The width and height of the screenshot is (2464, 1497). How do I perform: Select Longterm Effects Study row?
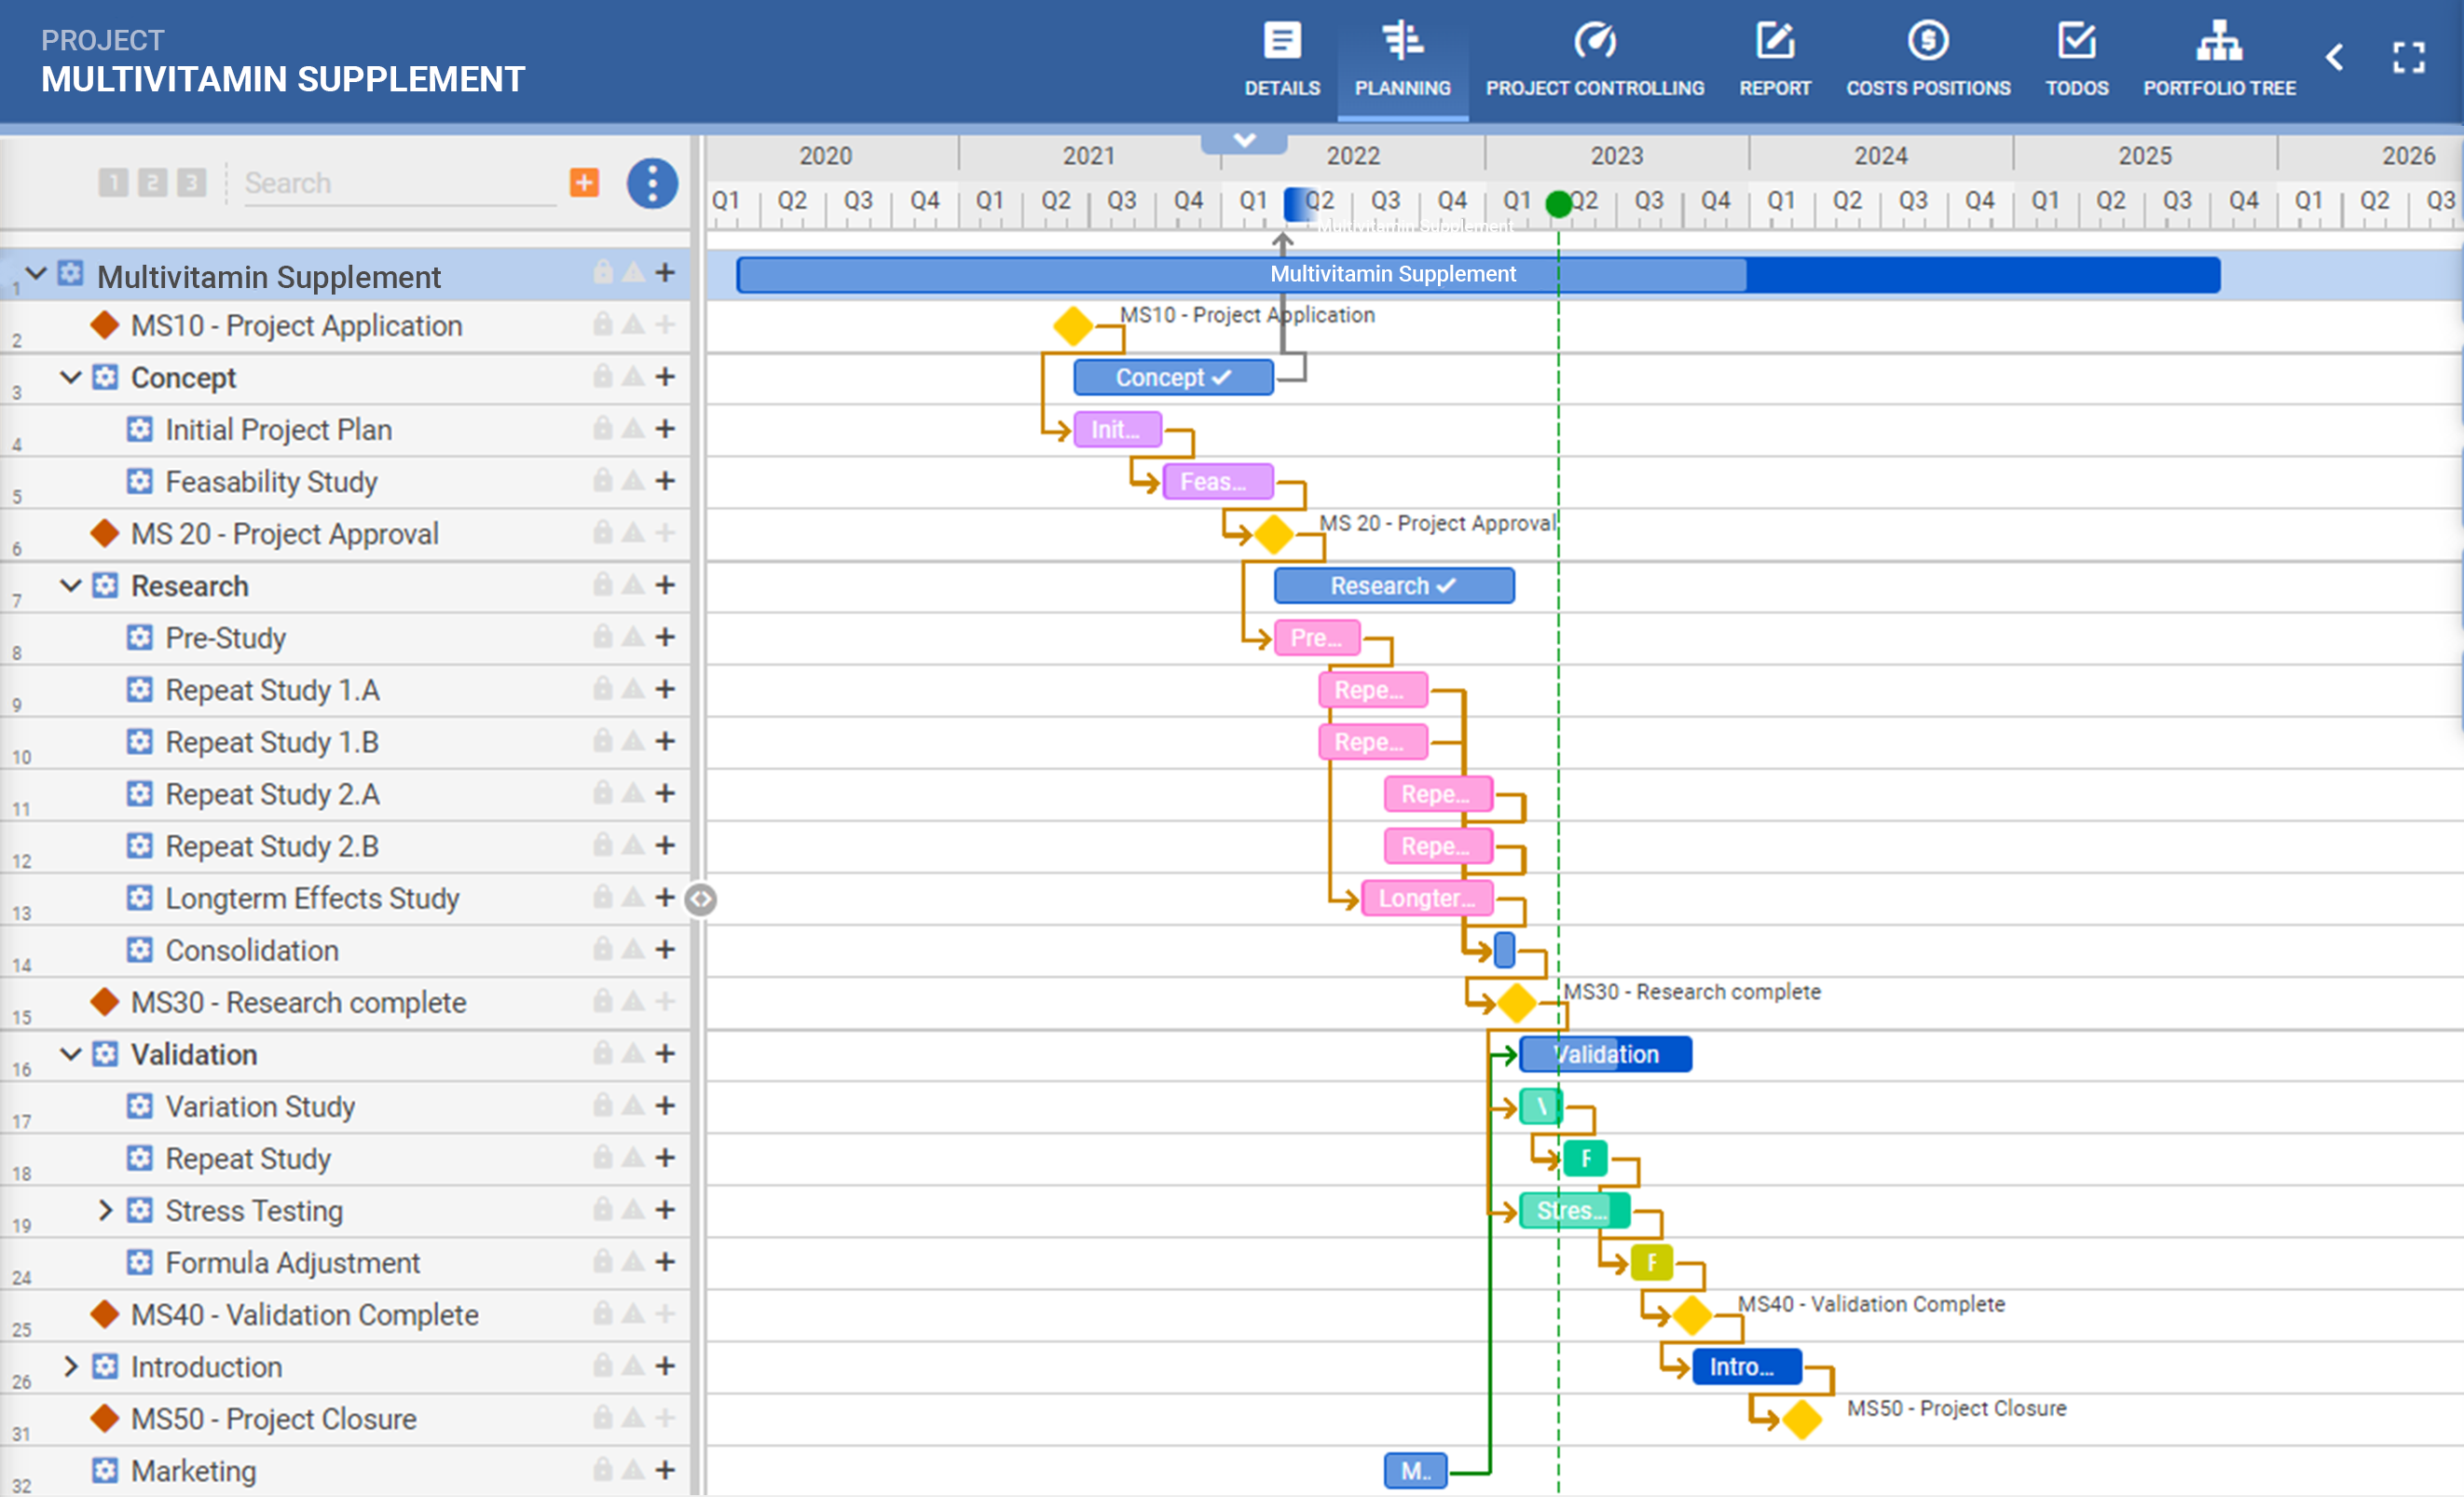(345, 898)
